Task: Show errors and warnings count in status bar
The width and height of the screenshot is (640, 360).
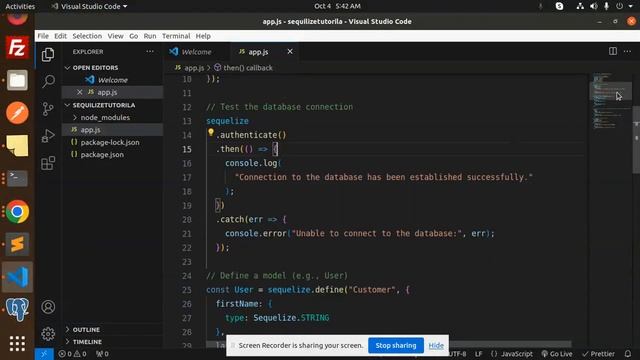Action: [x=72, y=354]
